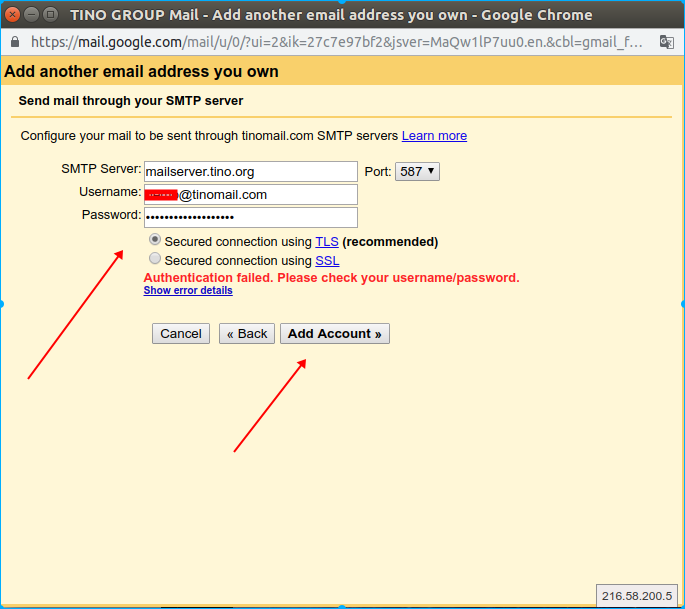Image resolution: width=685 pixels, height=609 pixels.
Task: Click the 216.58.200.5 IP address label
Action: pos(637,596)
